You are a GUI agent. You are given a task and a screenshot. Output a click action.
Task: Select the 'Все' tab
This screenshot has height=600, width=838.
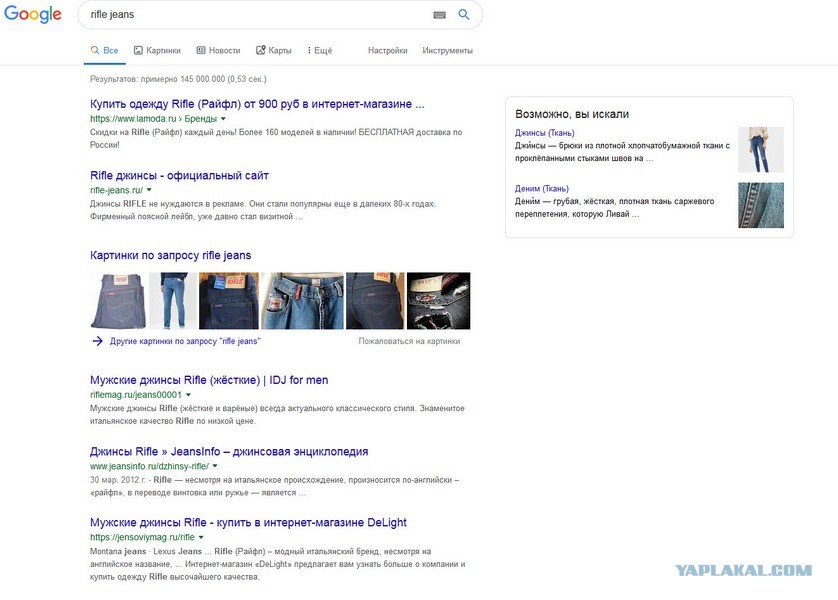(x=105, y=50)
